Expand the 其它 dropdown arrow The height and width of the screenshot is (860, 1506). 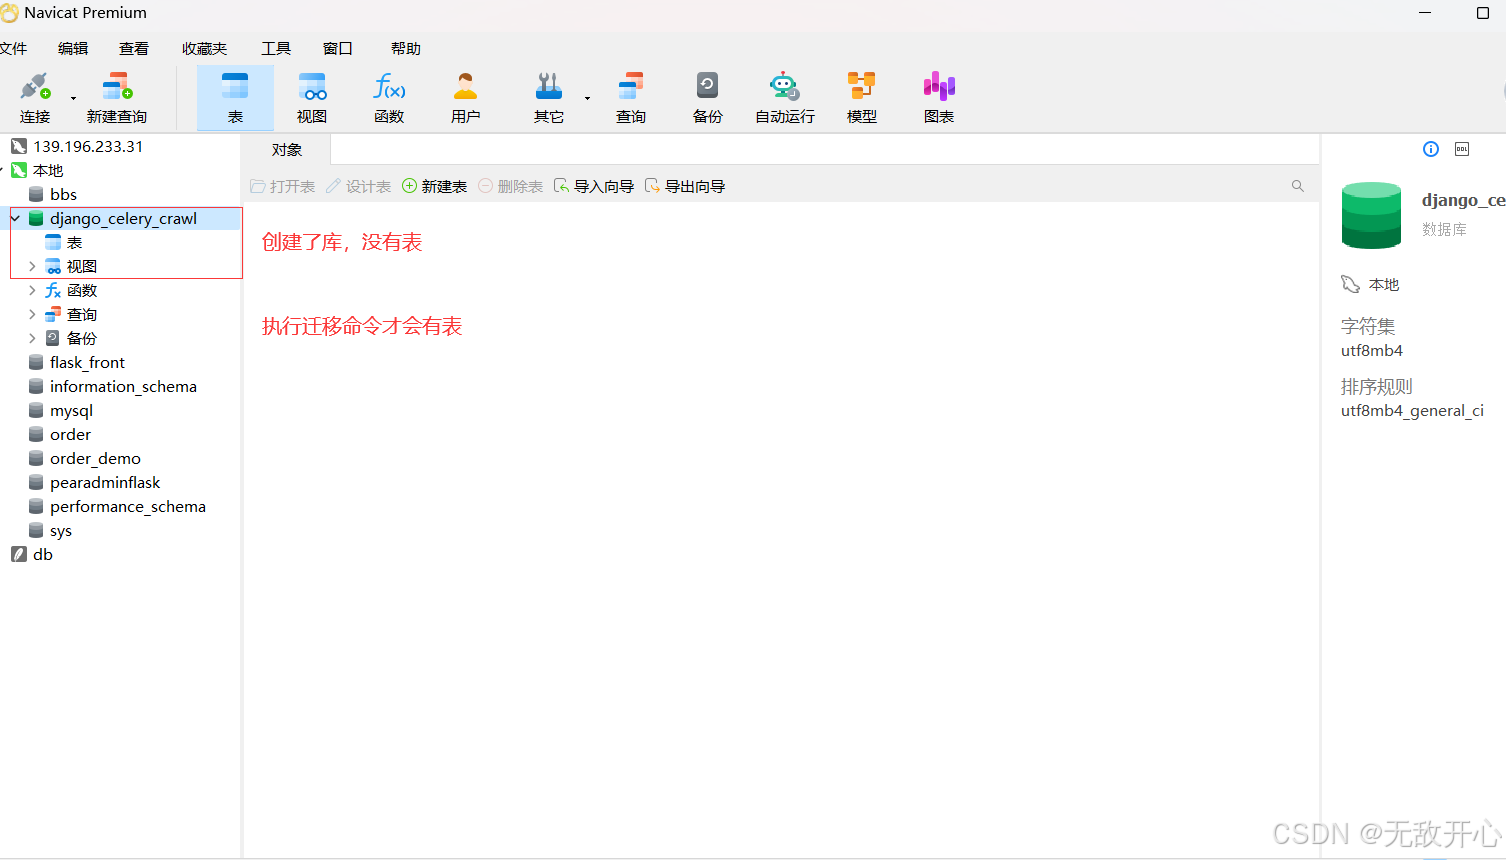coord(587,98)
